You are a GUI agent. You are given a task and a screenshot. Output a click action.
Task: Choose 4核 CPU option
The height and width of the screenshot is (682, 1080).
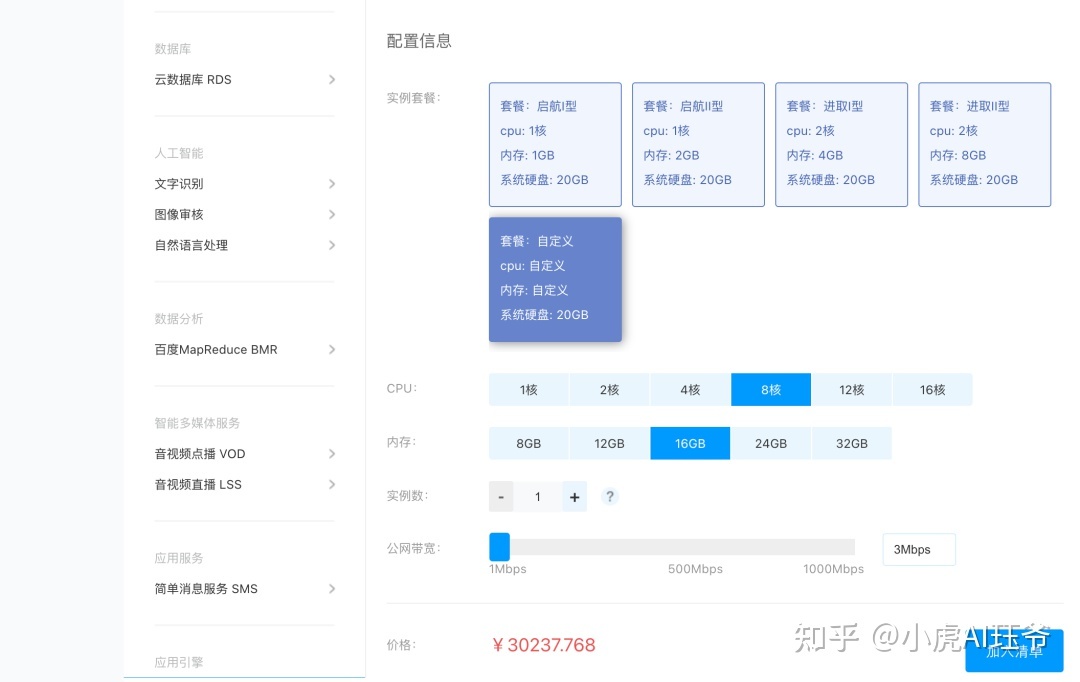point(690,390)
